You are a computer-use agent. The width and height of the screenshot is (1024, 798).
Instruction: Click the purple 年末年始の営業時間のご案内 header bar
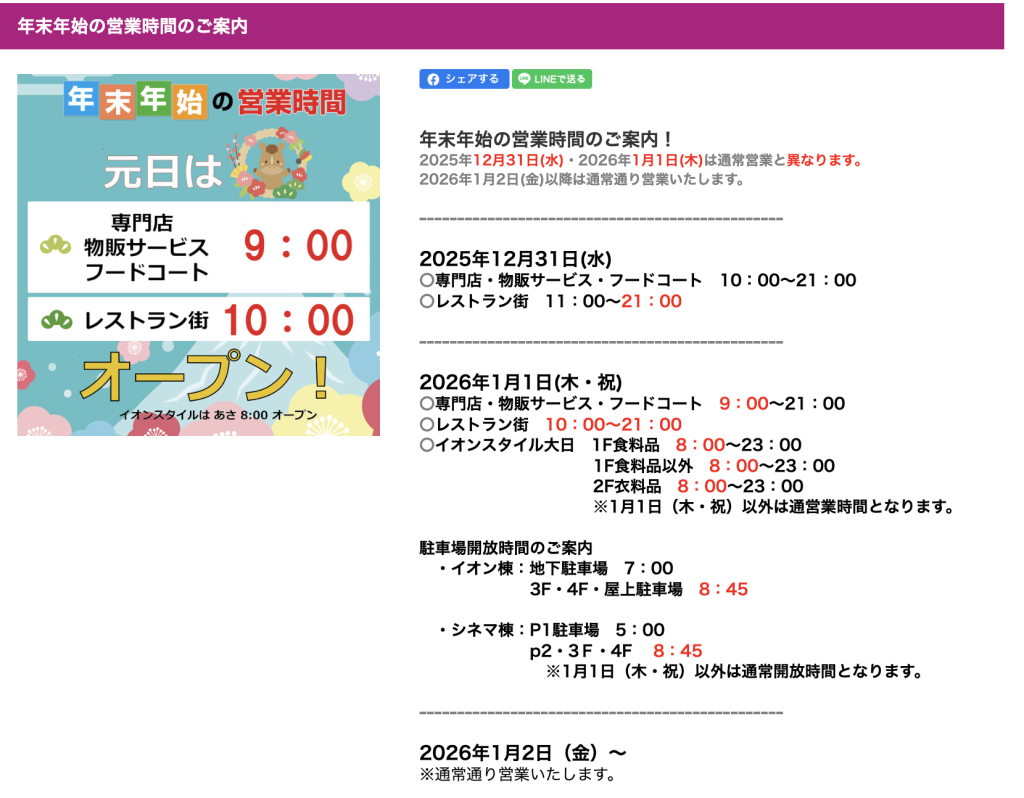coord(502,26)
